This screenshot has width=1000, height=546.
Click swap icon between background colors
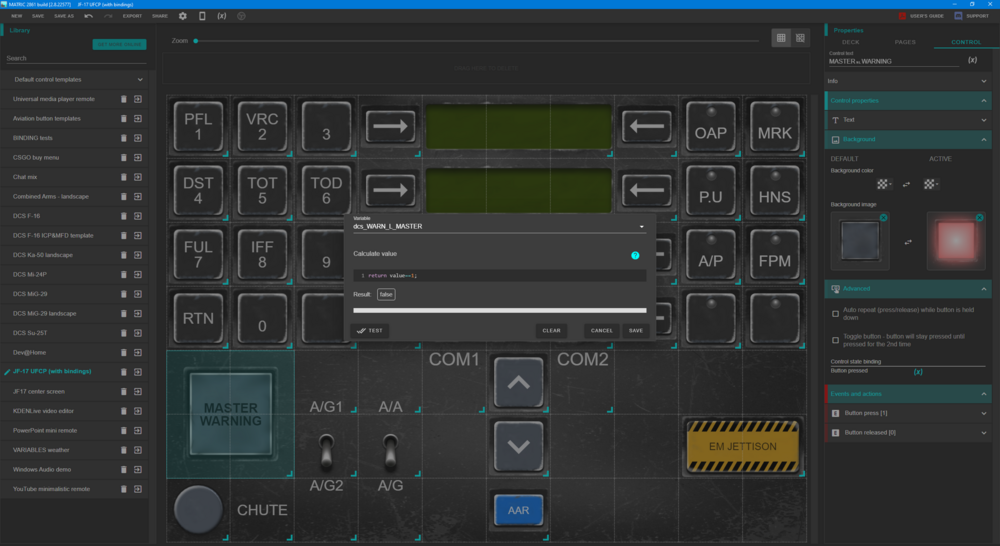(906, 184)
